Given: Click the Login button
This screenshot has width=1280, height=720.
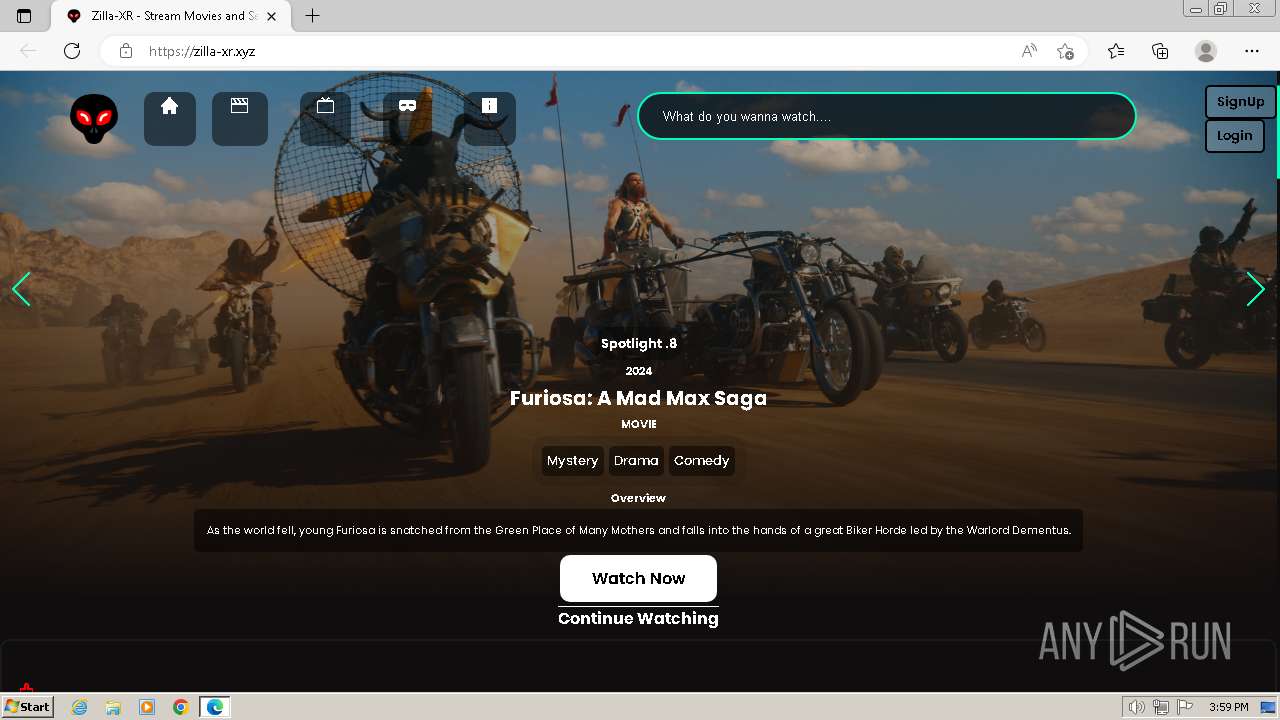Looking at the screenshot, I should [1234, 136].
